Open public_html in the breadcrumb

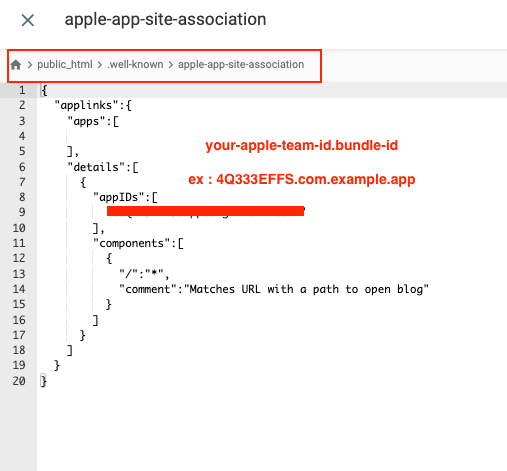point(65,64)
